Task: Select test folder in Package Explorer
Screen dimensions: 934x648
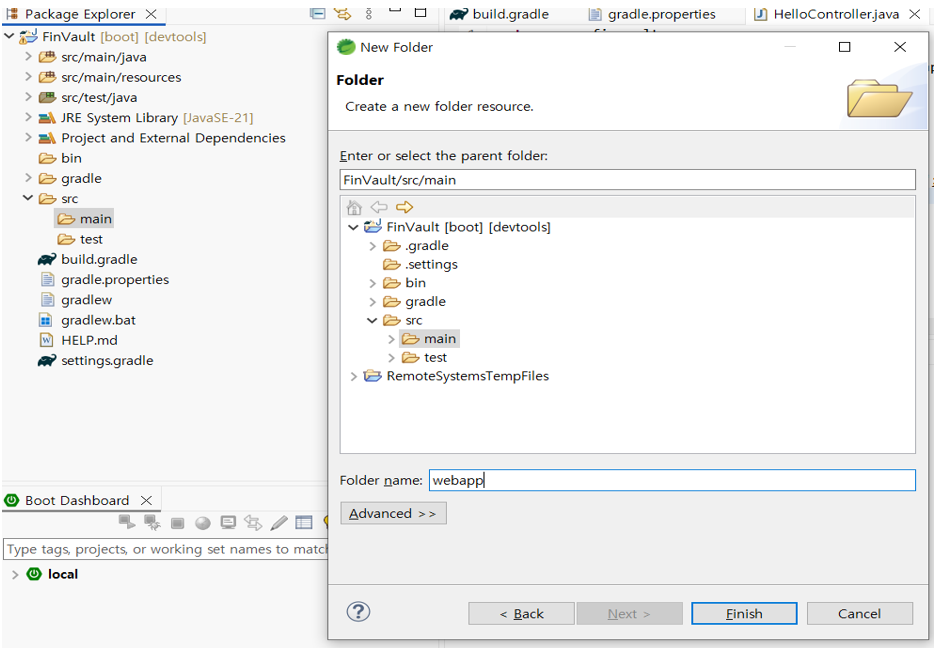Action: click(80, 239)
